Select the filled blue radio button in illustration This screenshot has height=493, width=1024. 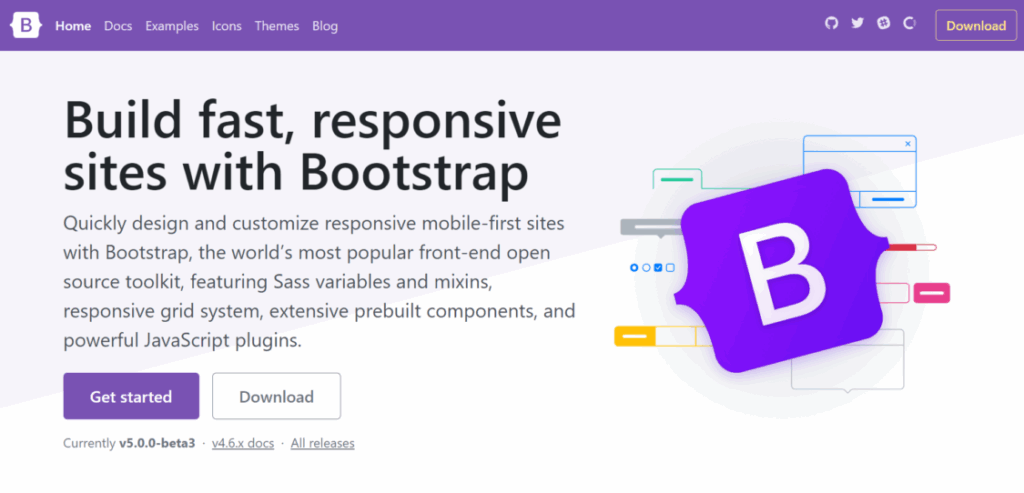(634, 268)
